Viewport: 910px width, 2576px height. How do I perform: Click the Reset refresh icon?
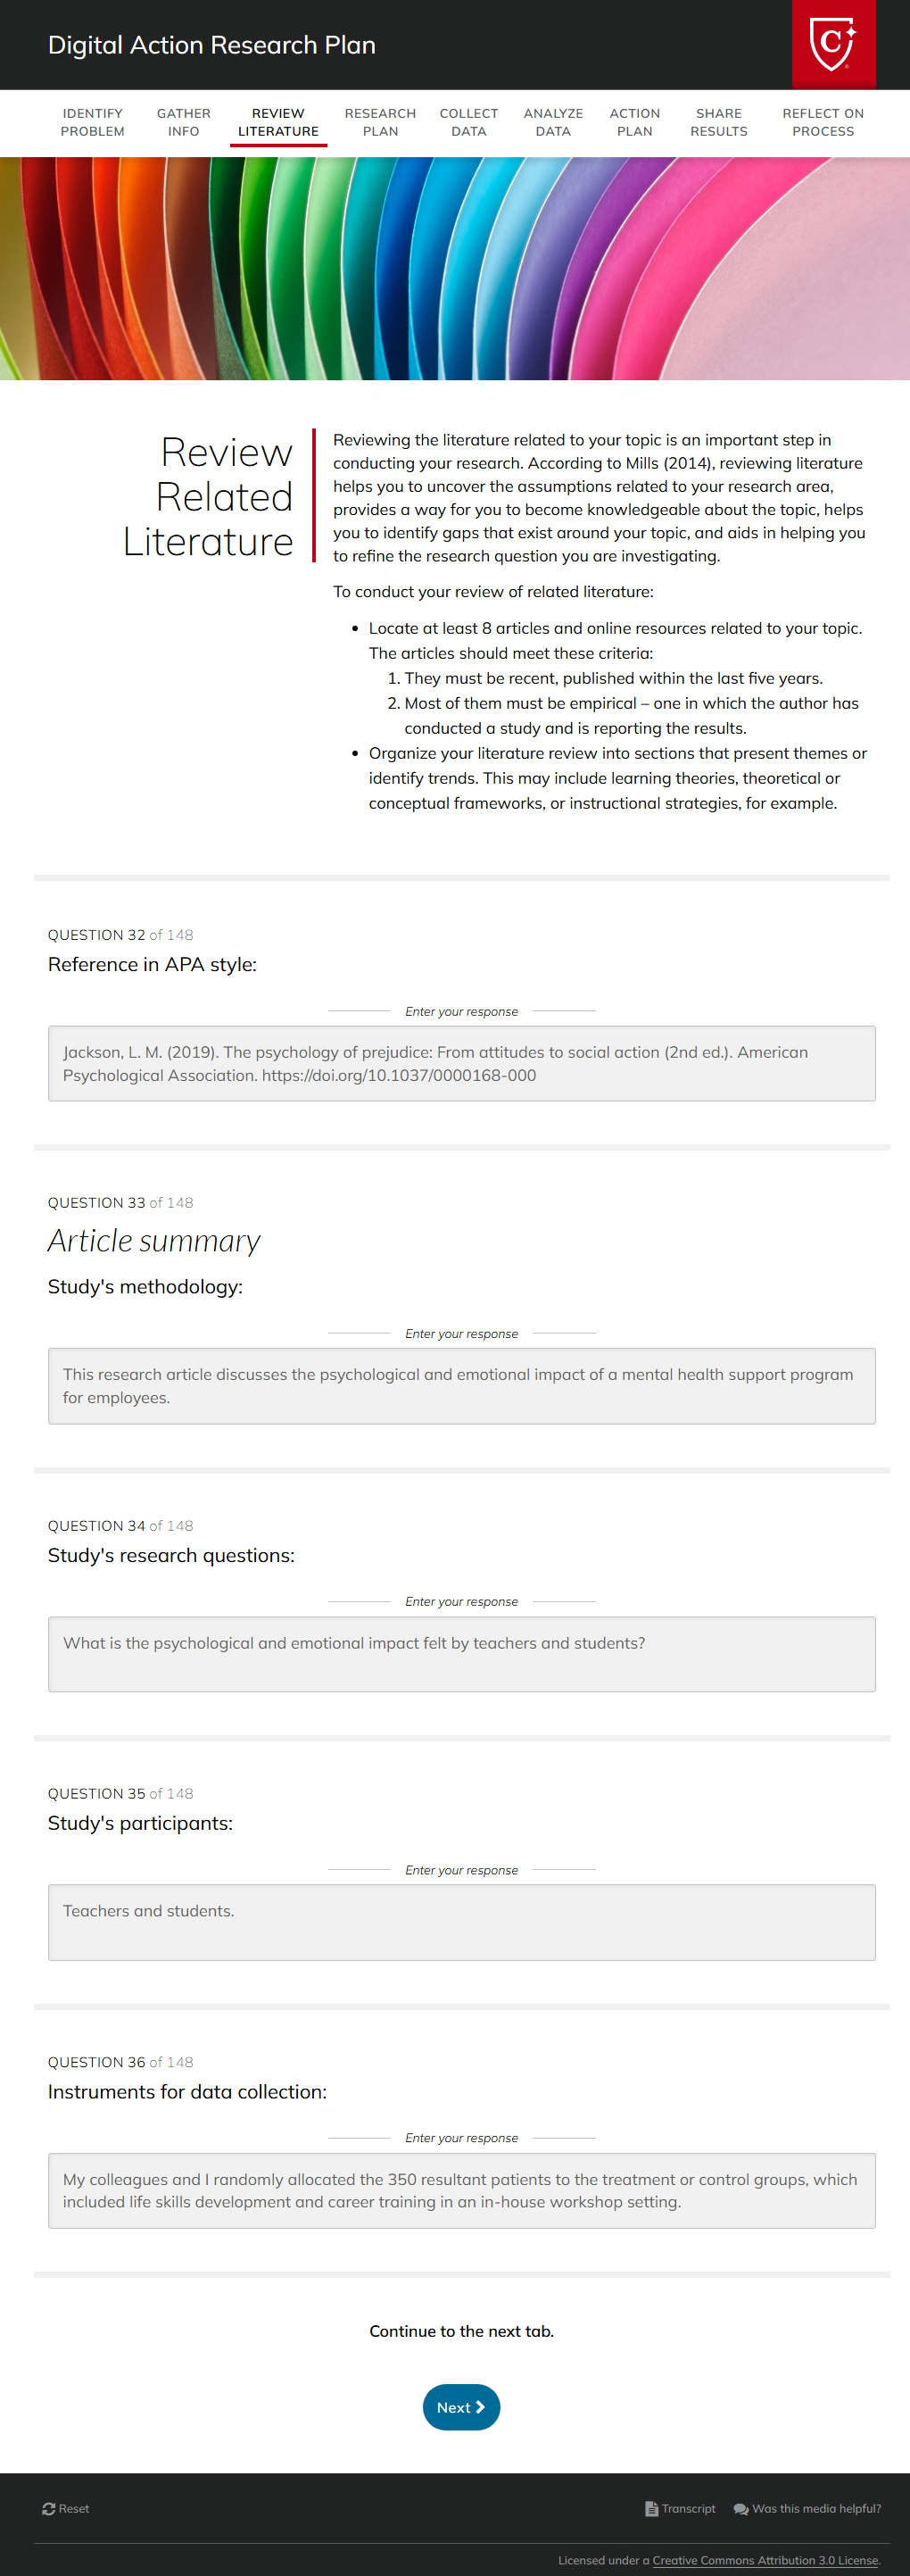[48, 2508]
